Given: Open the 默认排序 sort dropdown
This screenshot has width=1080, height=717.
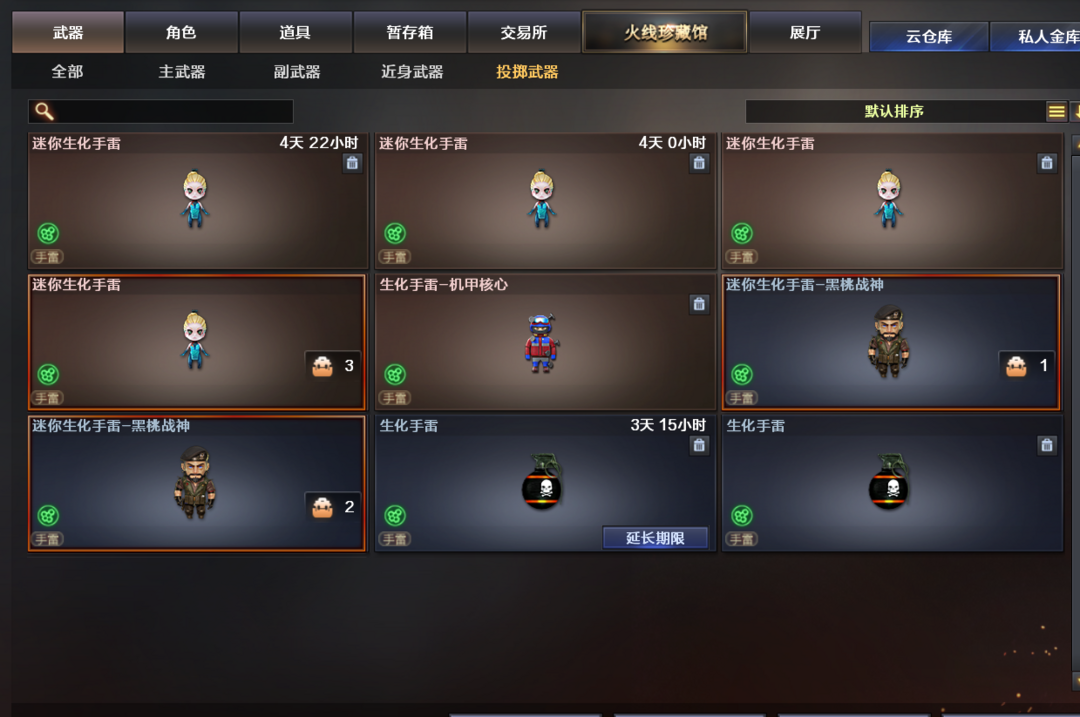Looking at the screenshot, I should (x=894, y=111).
